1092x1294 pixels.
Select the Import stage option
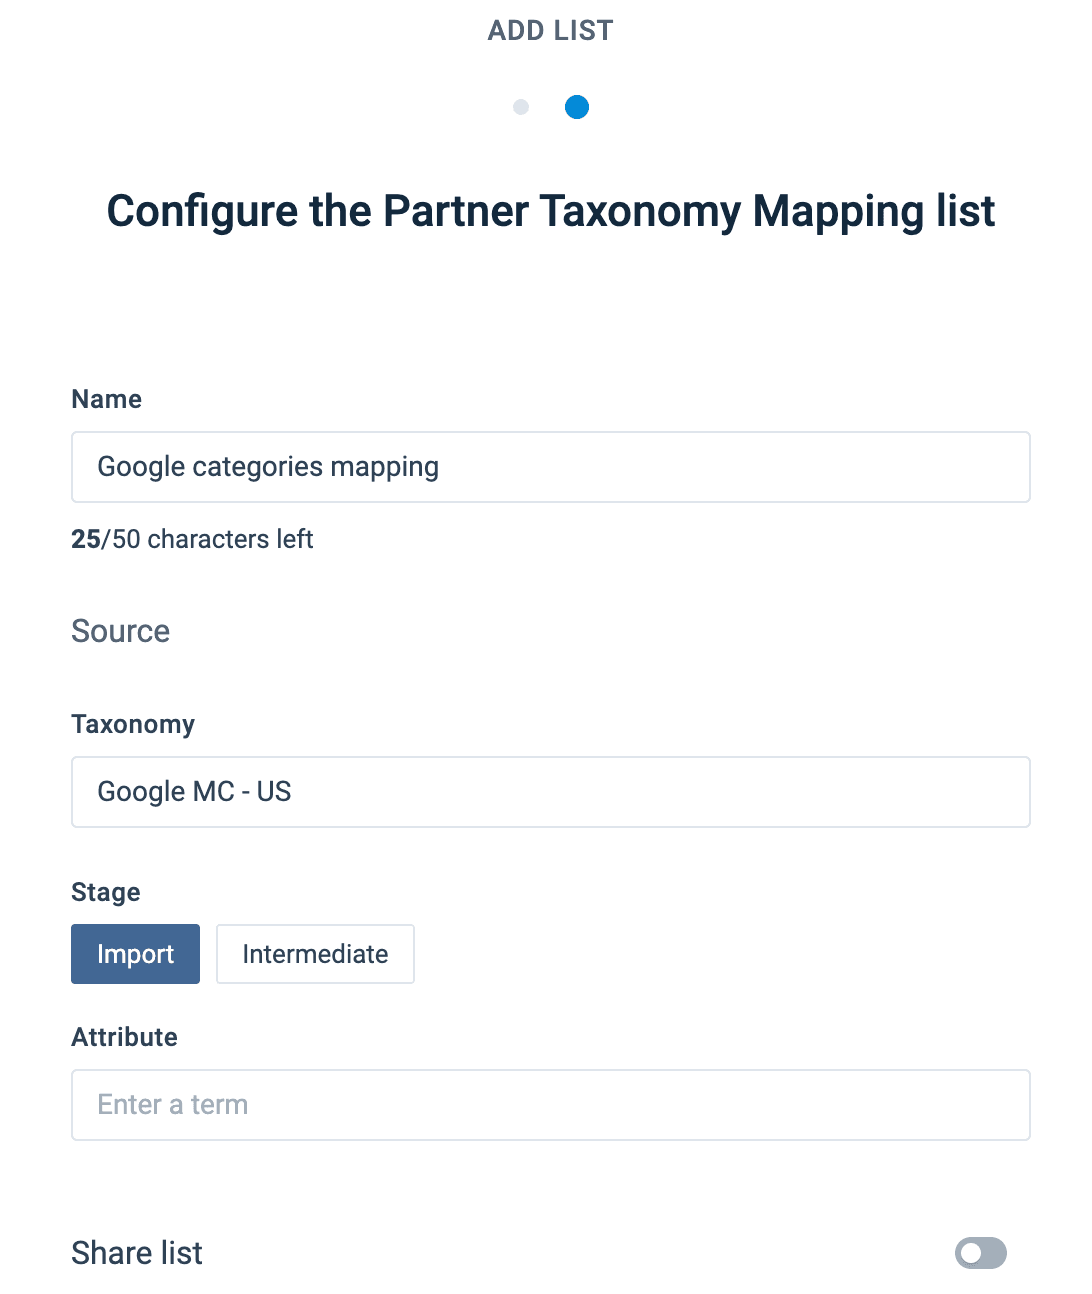[135, 954]
